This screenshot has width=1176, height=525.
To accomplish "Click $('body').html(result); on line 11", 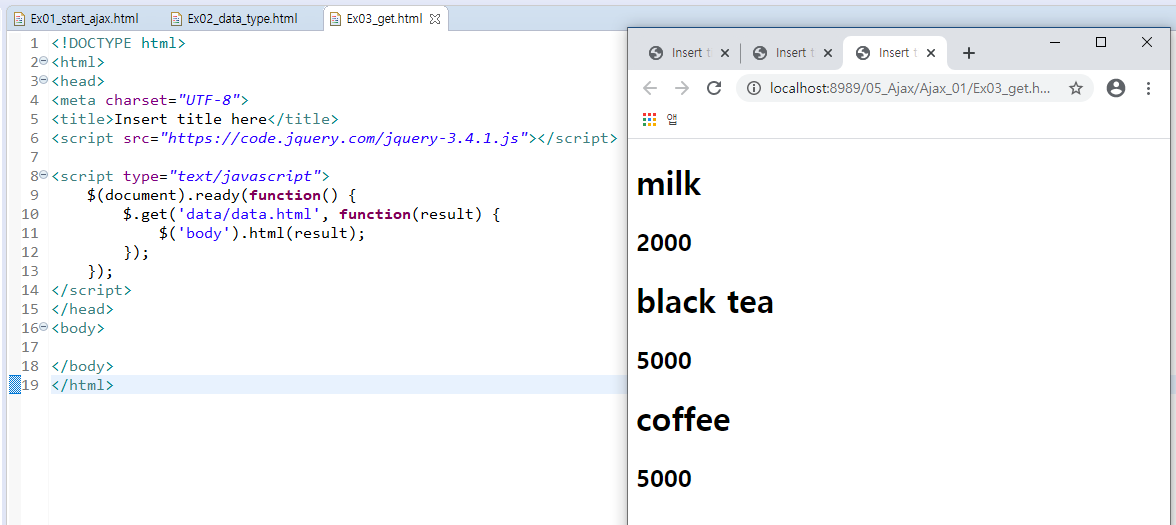I will (x=262, y=232).
